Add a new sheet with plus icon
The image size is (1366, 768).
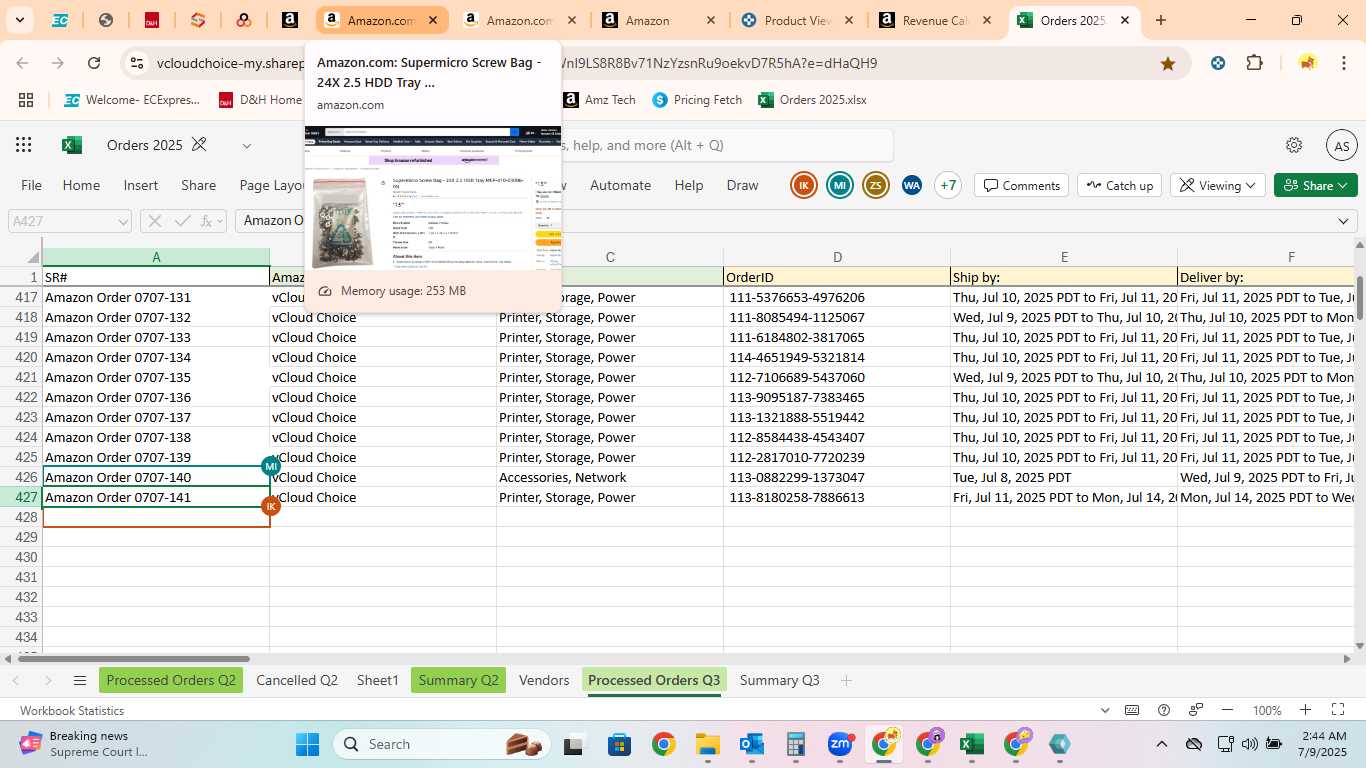click(846, 680)
